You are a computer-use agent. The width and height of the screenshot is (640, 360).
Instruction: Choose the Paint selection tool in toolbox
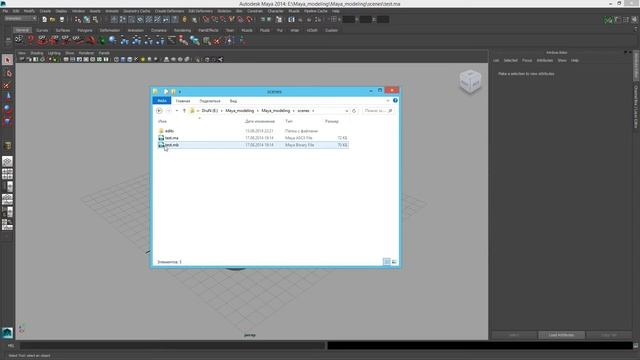tap(7, 85)
